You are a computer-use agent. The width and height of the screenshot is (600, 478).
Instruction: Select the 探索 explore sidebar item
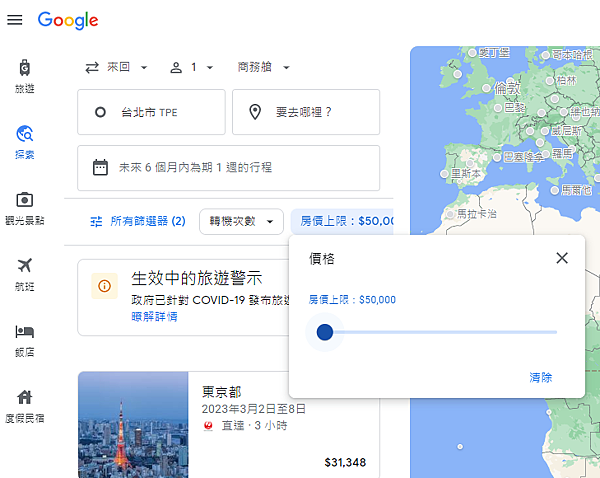(24, 142)
